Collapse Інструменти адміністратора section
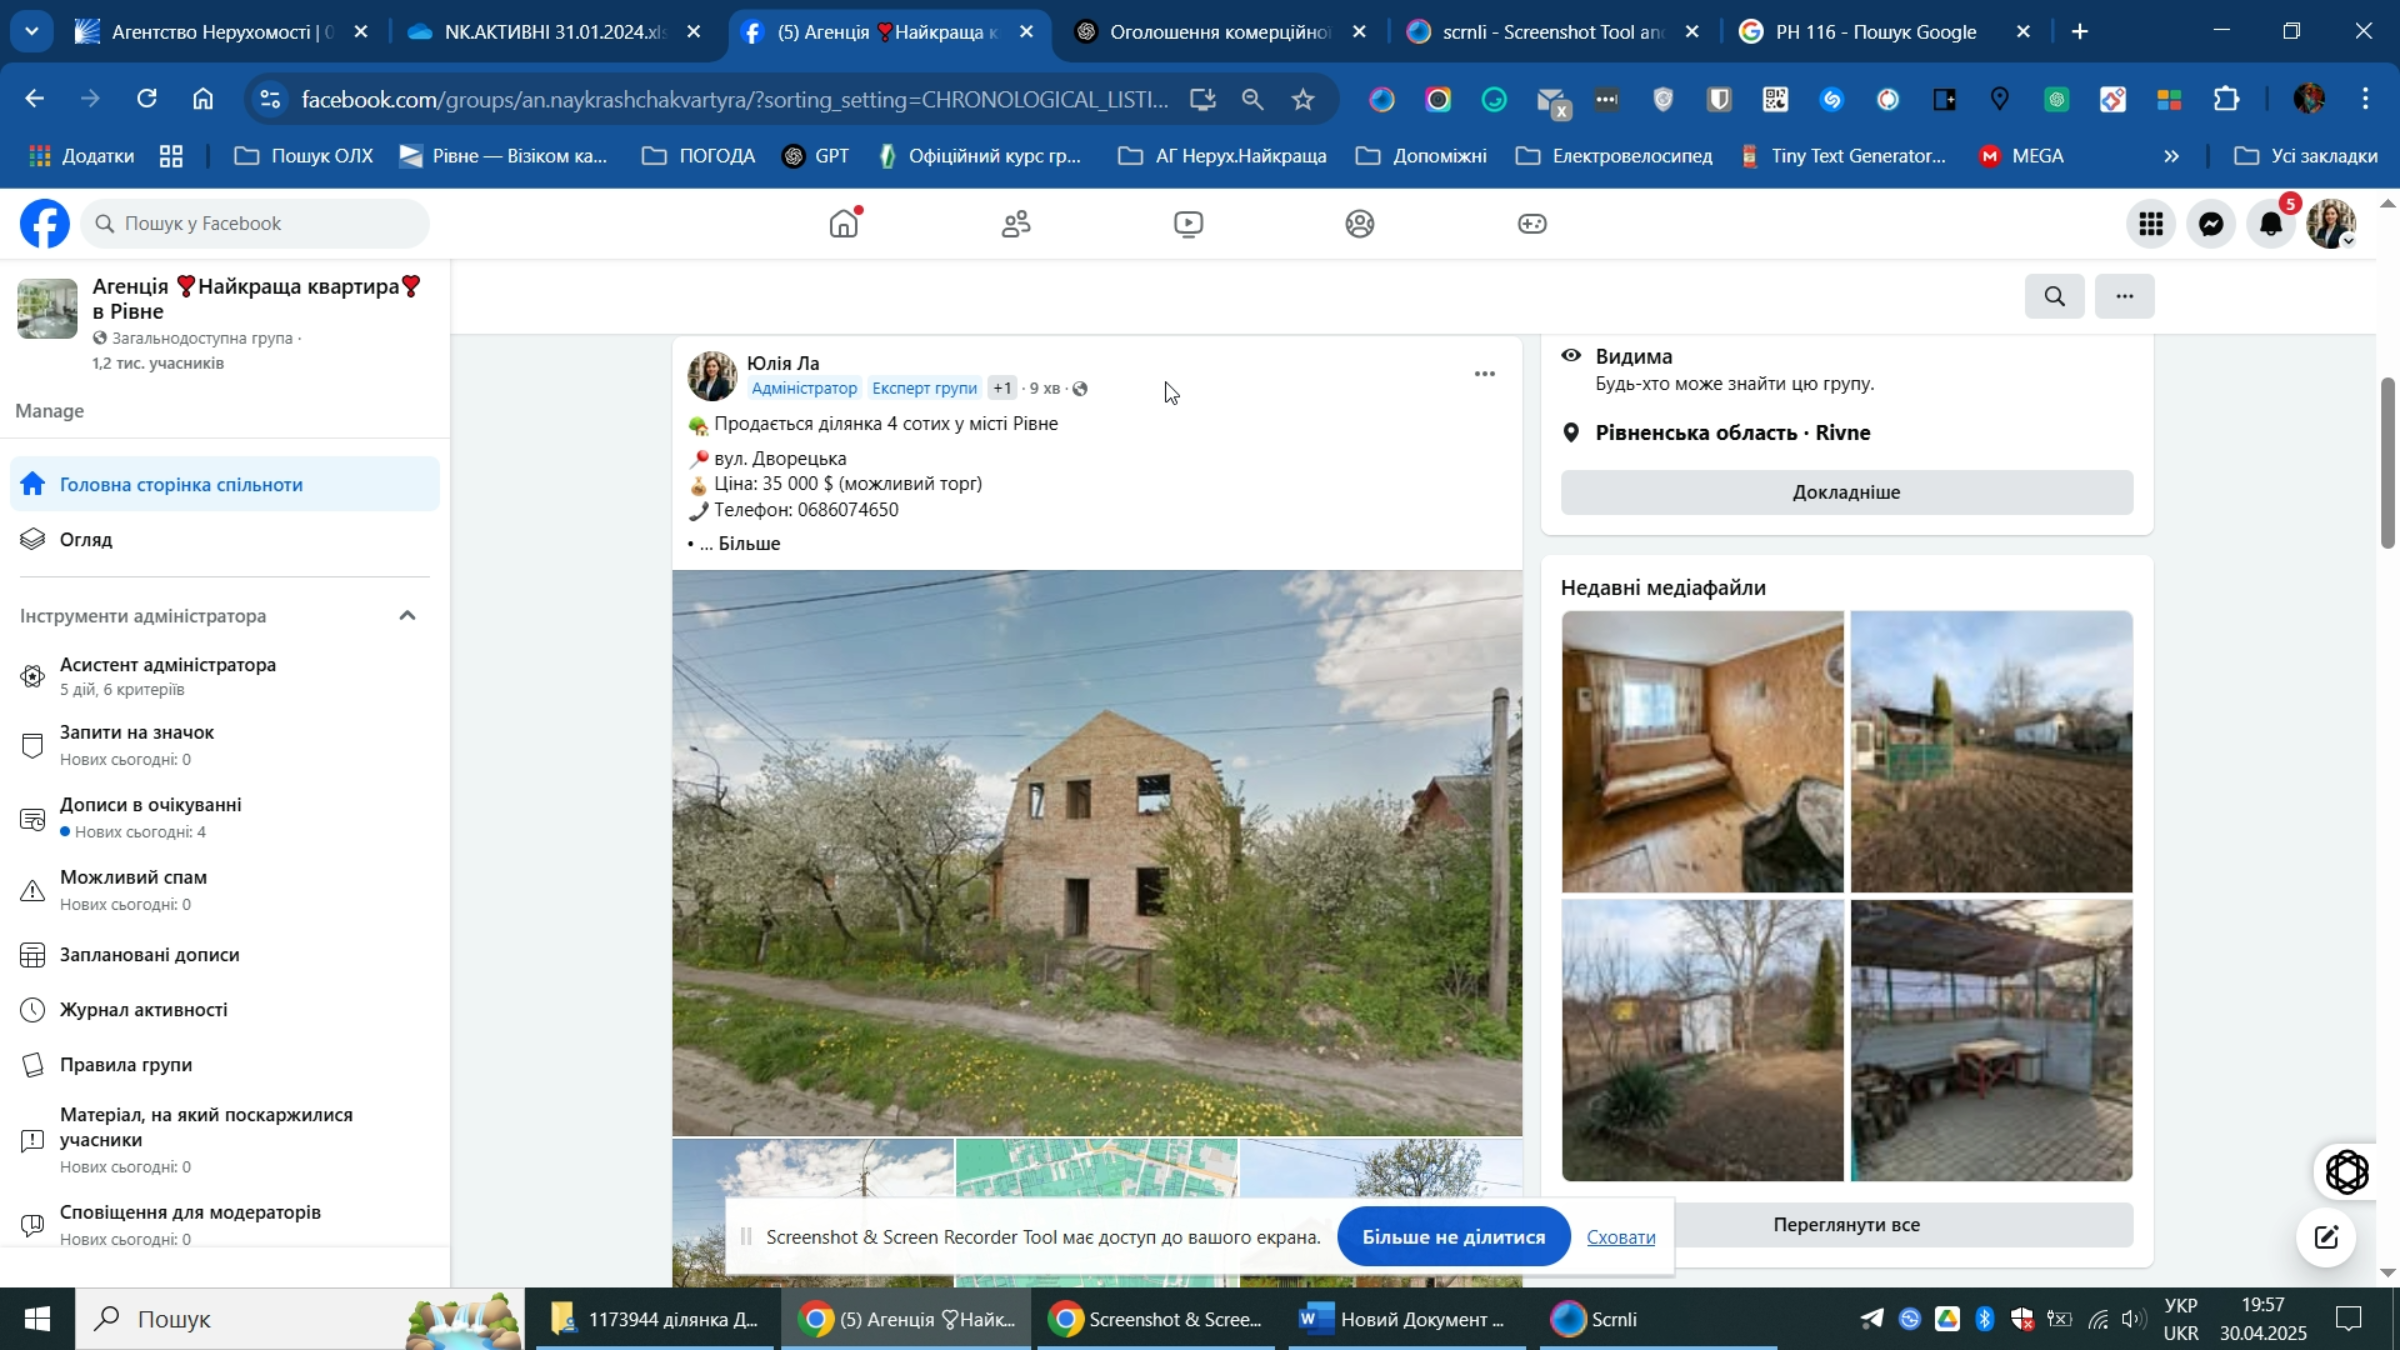This screenshot has height=1350, width=2400. pos(407,616)
